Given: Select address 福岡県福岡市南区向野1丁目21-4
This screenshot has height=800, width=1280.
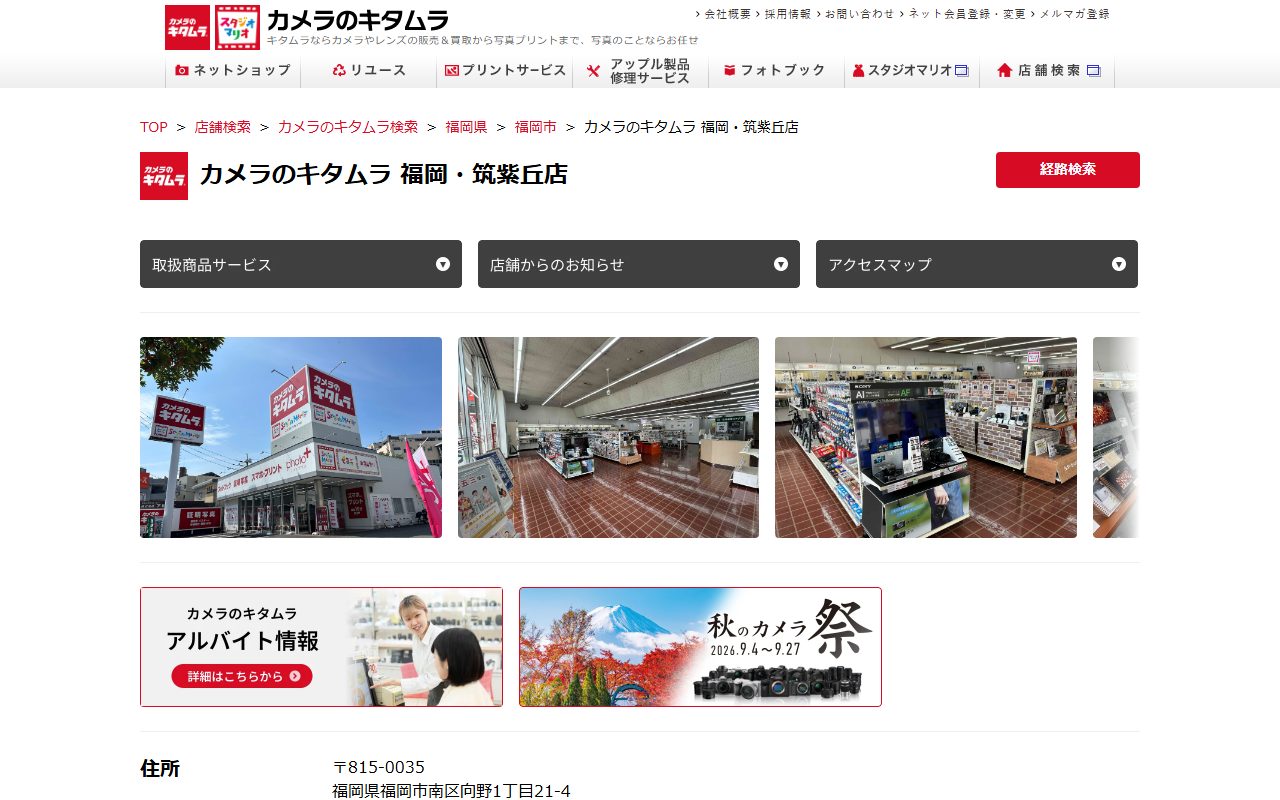Looking at the screenshot, I should 451,791.
